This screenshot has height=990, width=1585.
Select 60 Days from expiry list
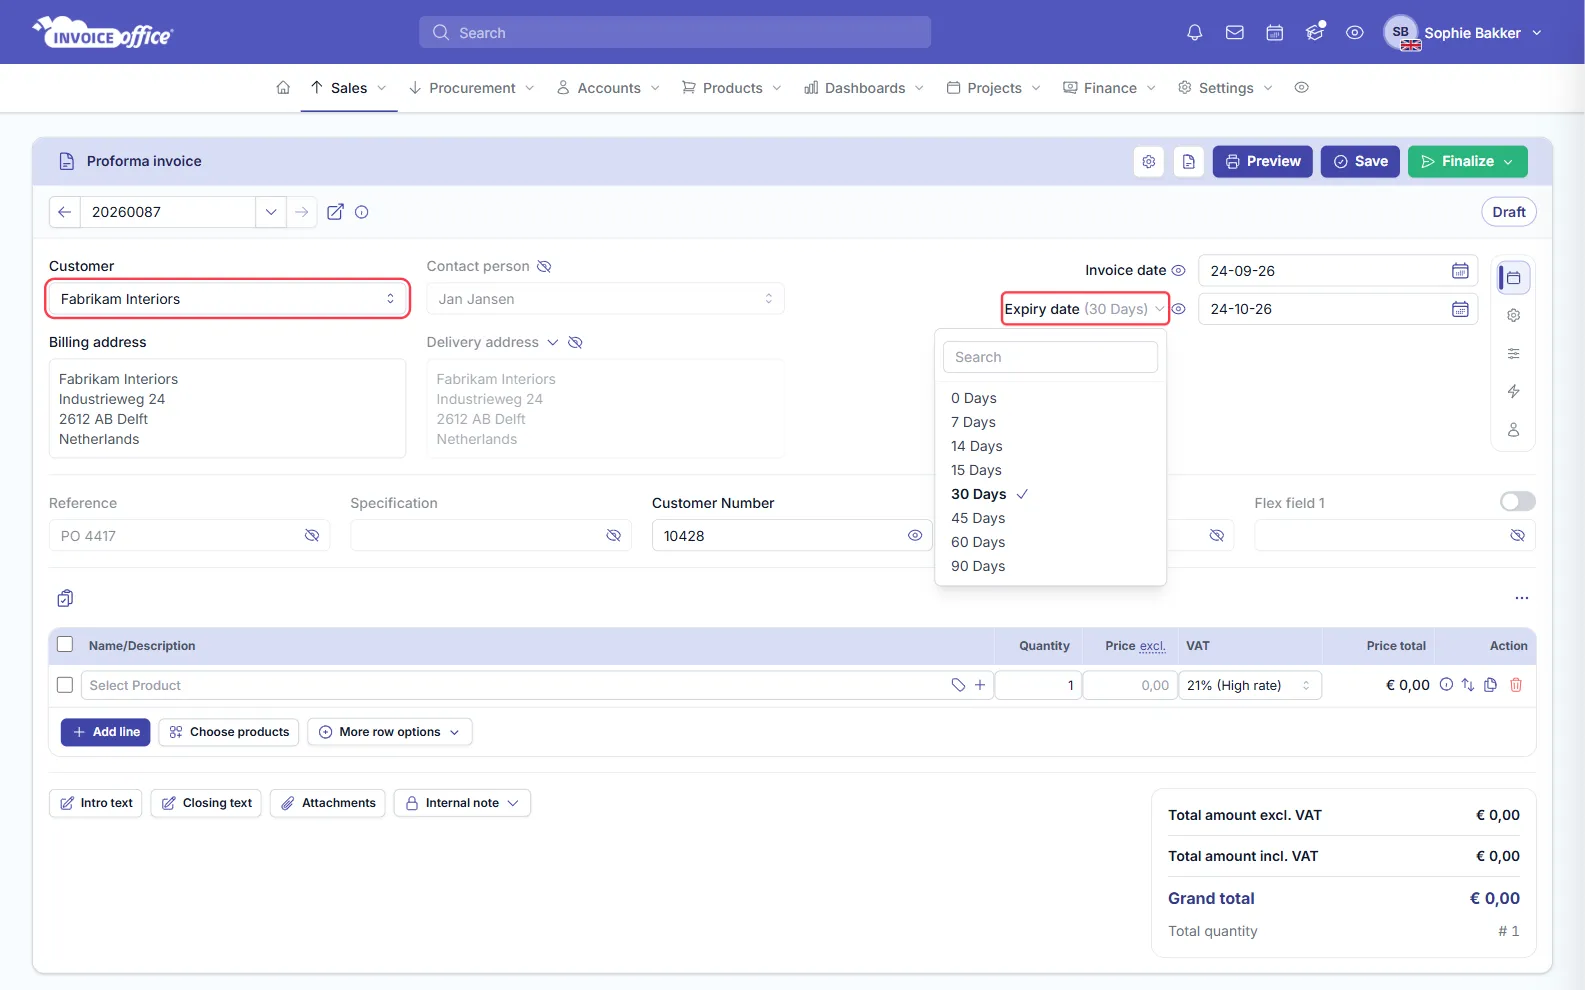(x=978, y=542)
